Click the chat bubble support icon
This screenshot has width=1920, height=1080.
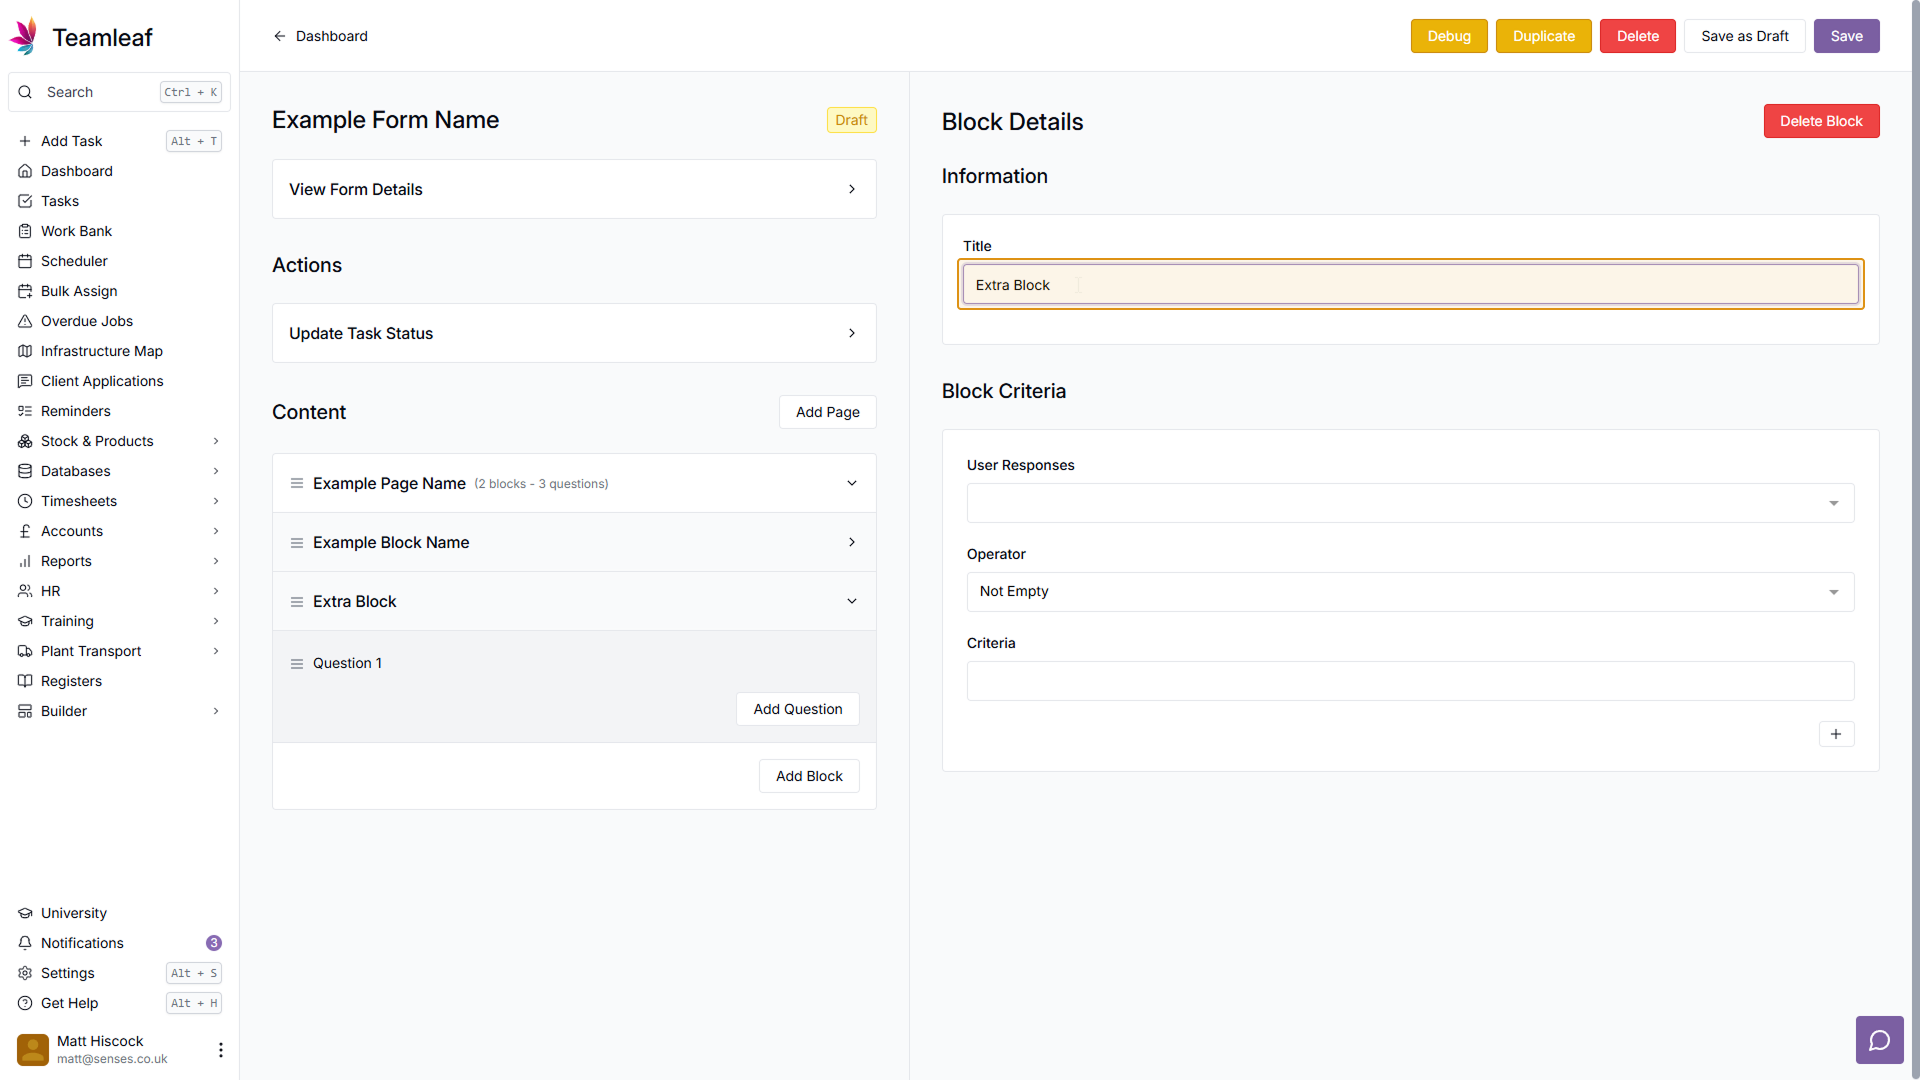(x=1879, y=1041)
